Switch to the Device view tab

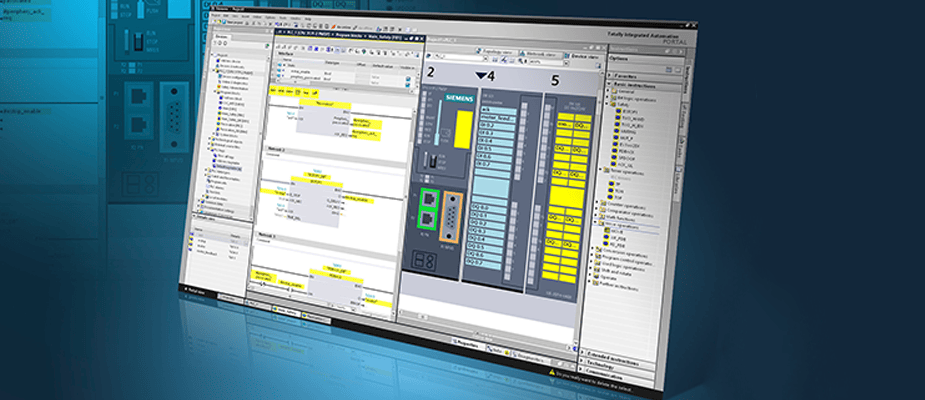tap(582, 57)
